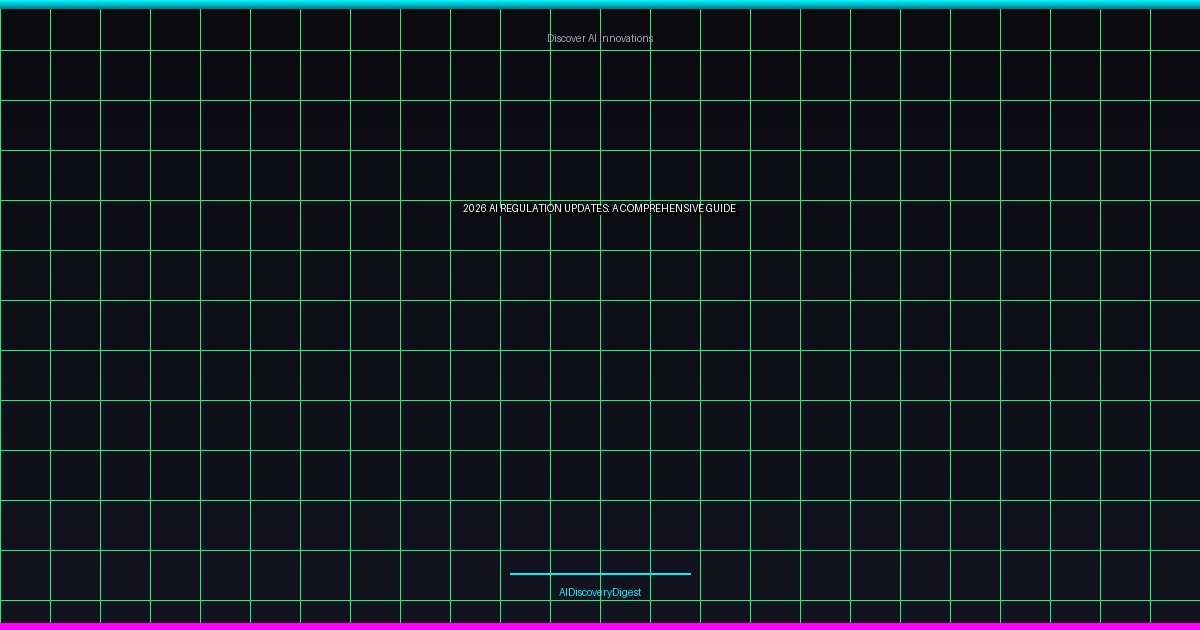
Task: Click the left end of the cyan divider
Action: [x=513, y=574]
